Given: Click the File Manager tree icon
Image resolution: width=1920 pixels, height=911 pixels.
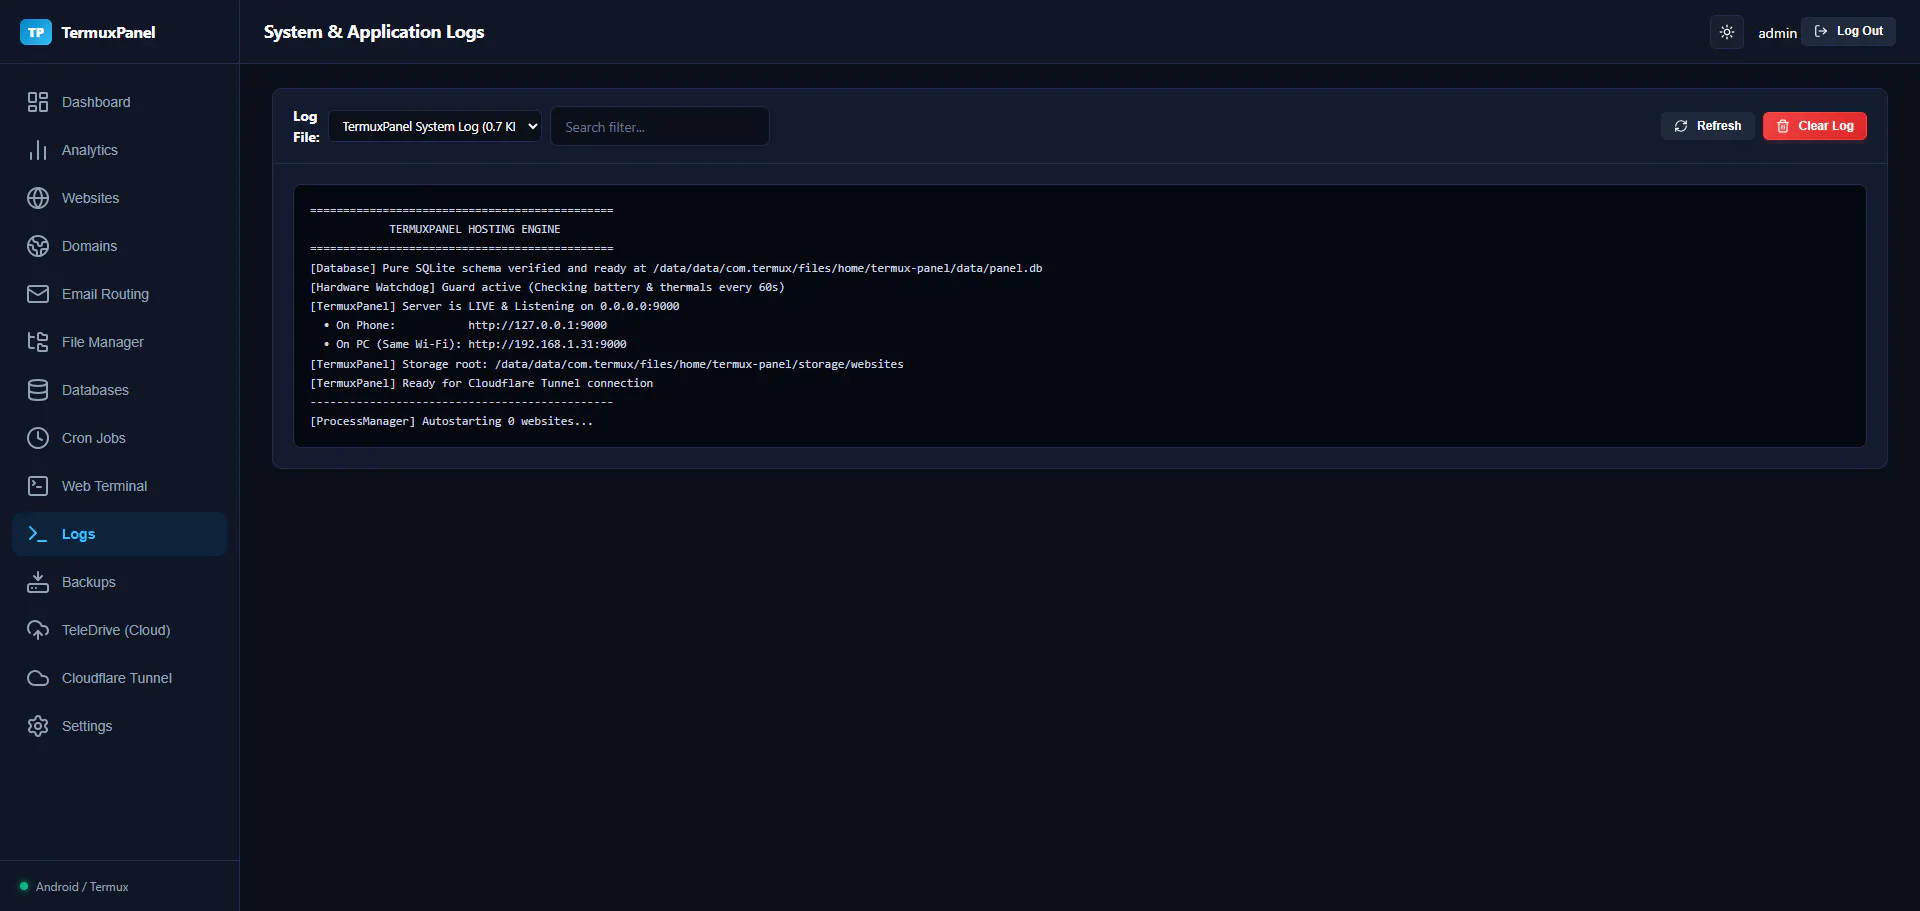Looking at the screenshot, I should click(38, 342).
